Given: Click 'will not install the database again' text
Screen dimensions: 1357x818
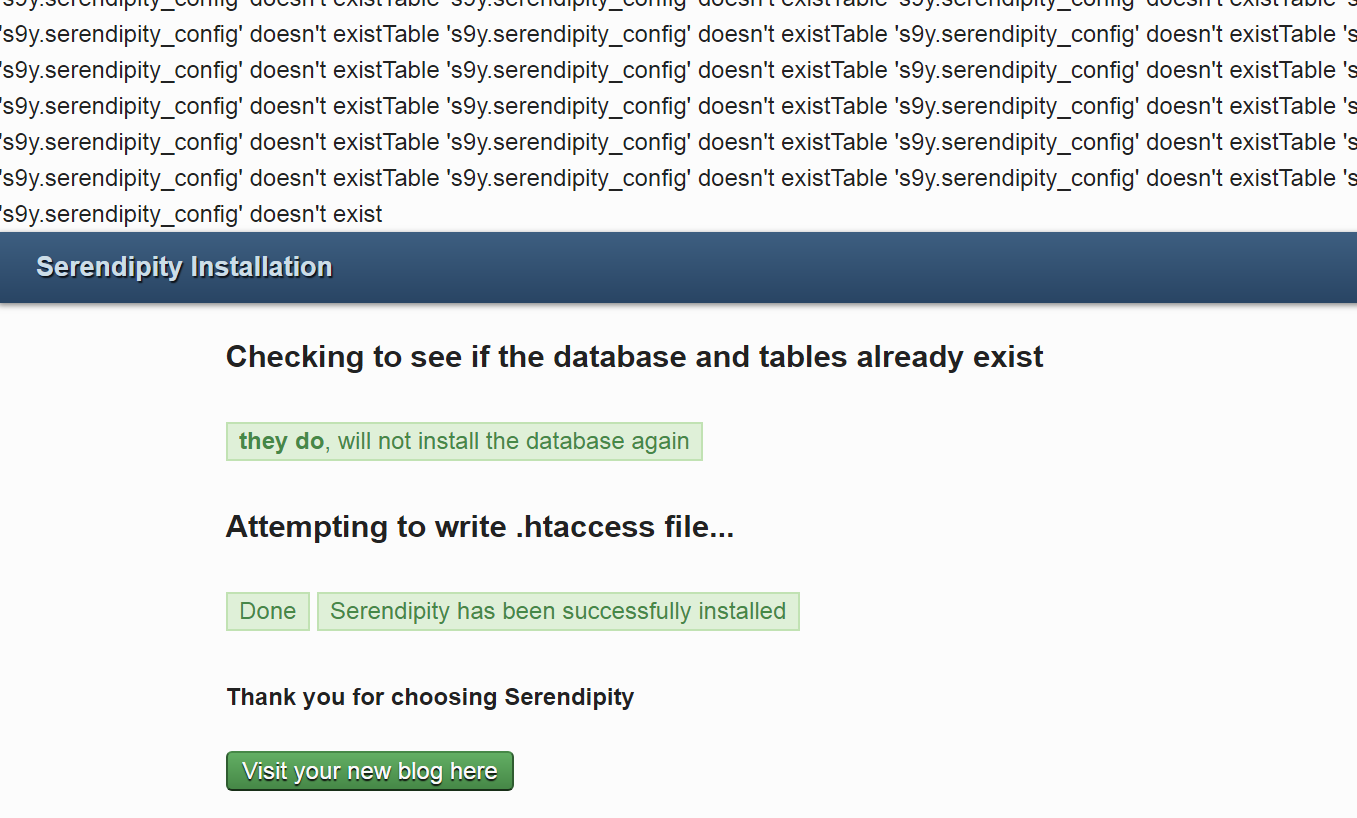Looking at the screenshot, I should coord(513,441).
